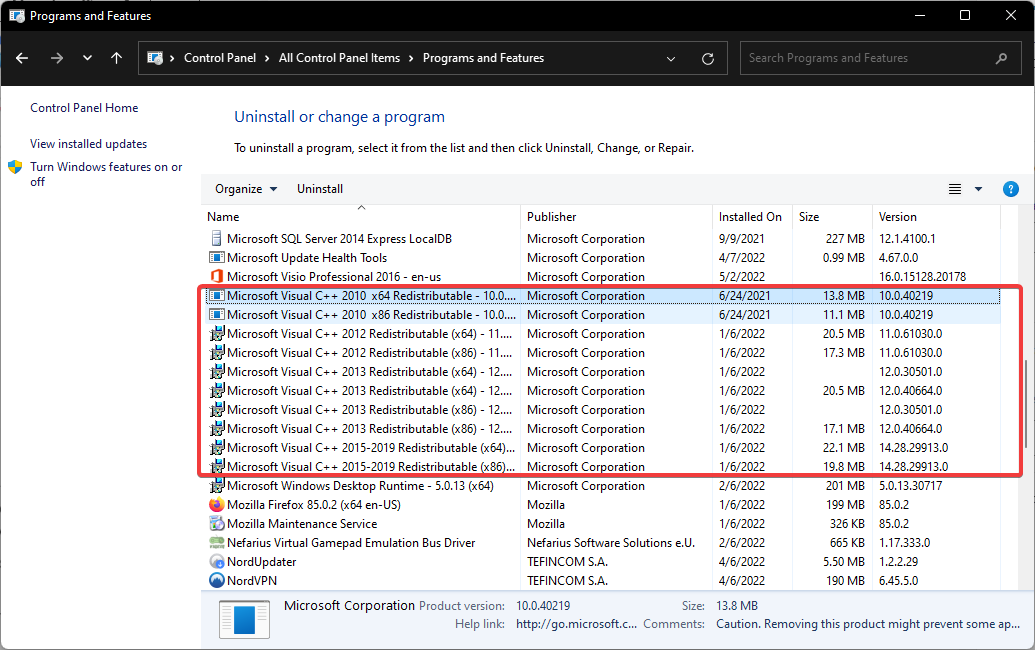Click Programs and Features breadcrumb
Screen dimensions: 1035x650
click(x=483, y=58)
